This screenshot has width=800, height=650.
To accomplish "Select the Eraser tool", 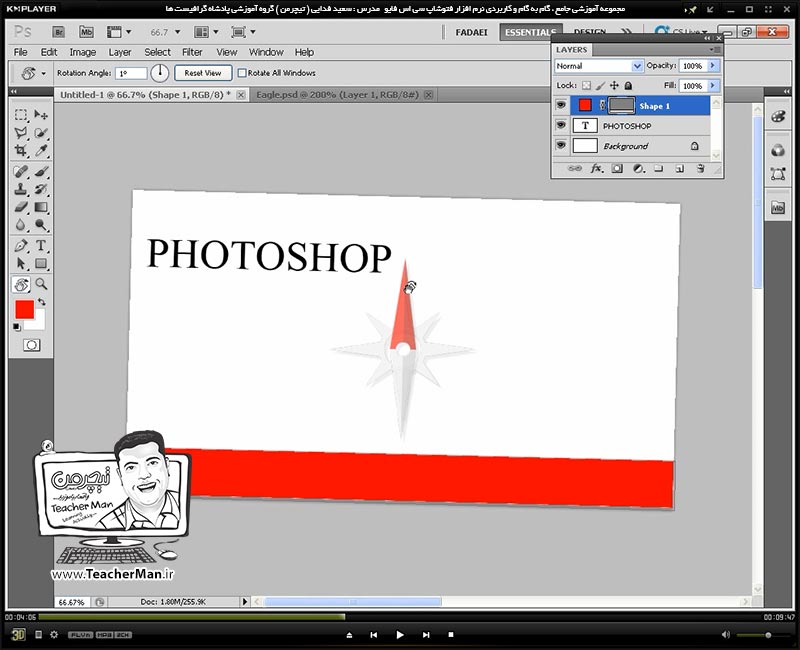I will (20, 207).
